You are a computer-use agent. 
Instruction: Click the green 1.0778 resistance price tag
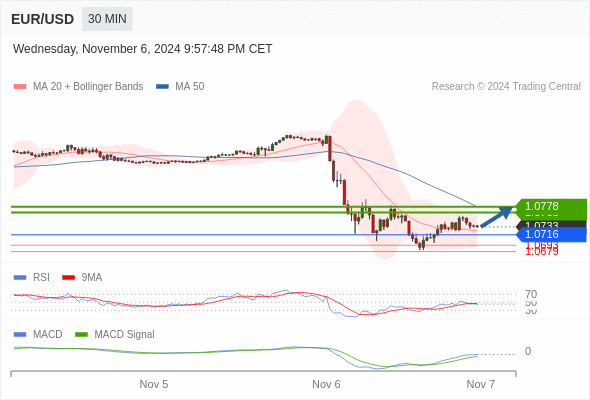click(551, 206)
